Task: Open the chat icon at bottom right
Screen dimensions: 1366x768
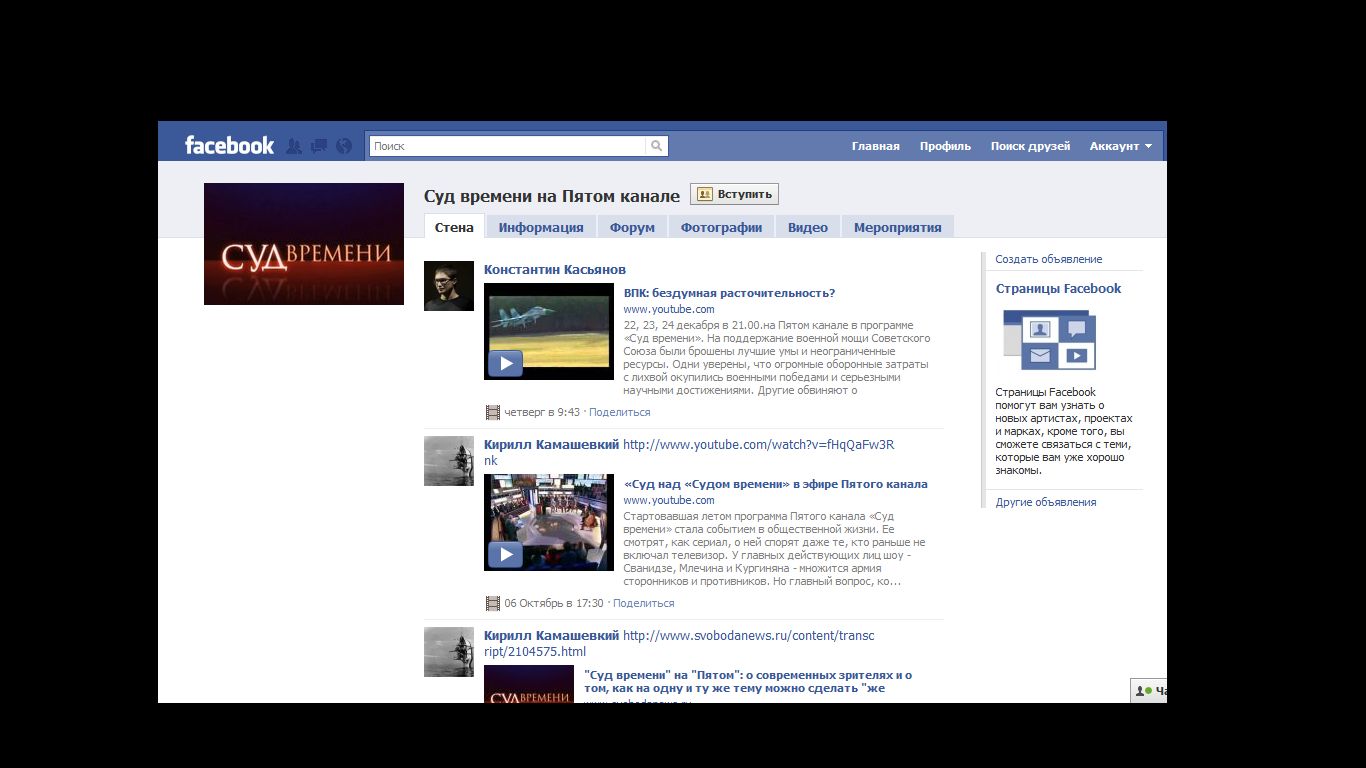Action: 1148,691
